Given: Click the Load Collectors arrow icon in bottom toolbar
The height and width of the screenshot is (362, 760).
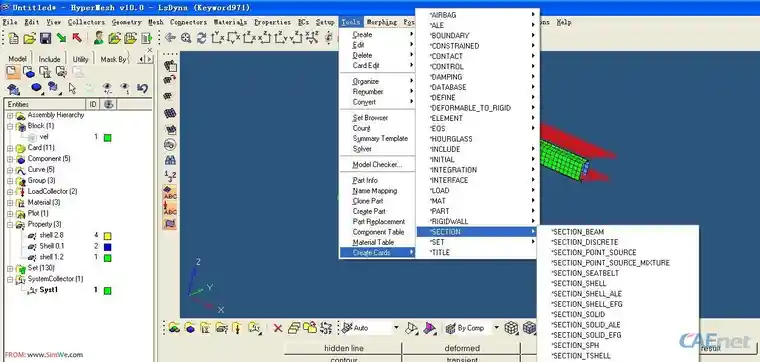Looking at the screenshot, I should pyautogui.click(x=237, y=328).
